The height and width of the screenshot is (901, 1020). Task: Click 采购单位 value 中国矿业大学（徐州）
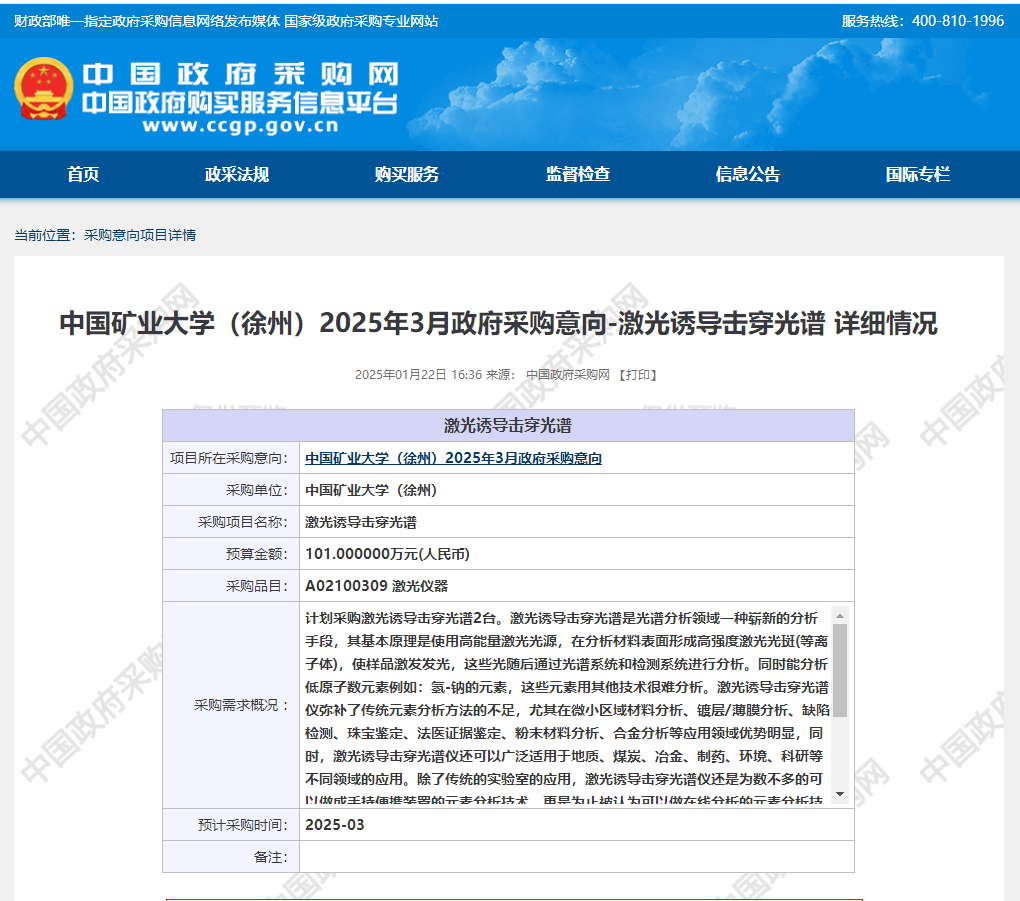point(371,490)
